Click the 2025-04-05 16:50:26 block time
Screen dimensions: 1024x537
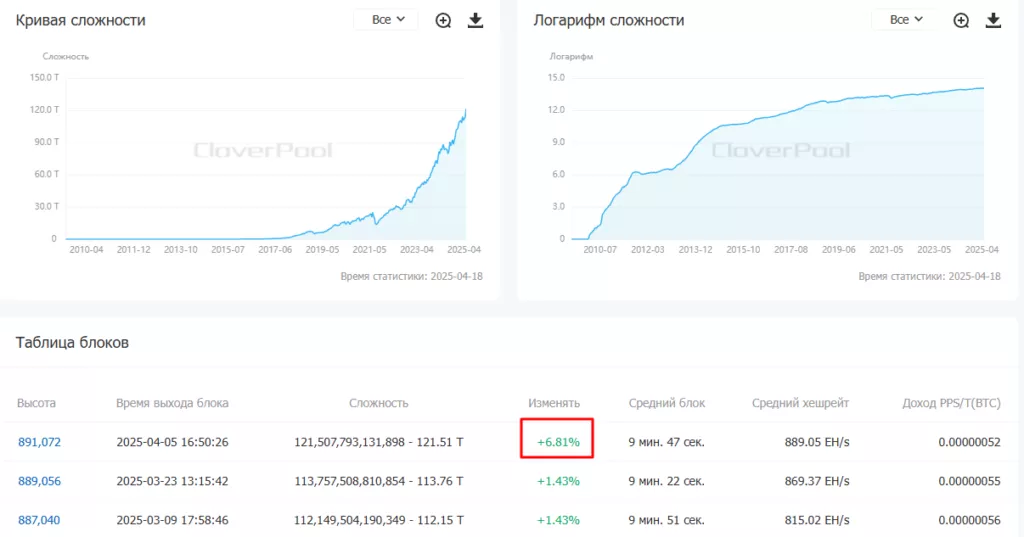pyautogui.click(x=172, y=441)
